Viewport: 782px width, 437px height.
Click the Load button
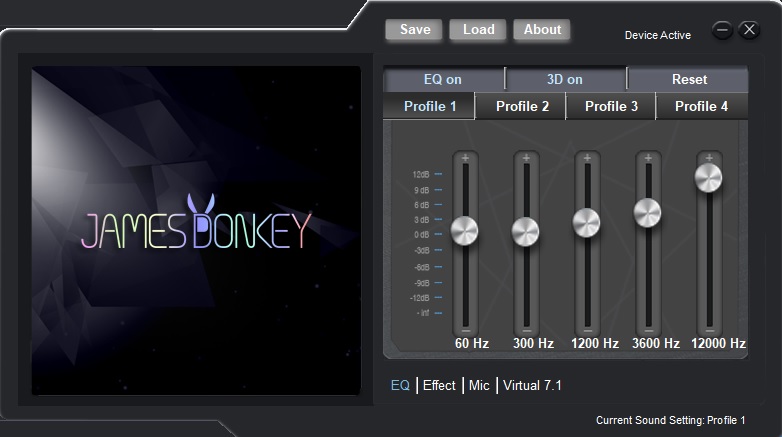coord(478,29)
